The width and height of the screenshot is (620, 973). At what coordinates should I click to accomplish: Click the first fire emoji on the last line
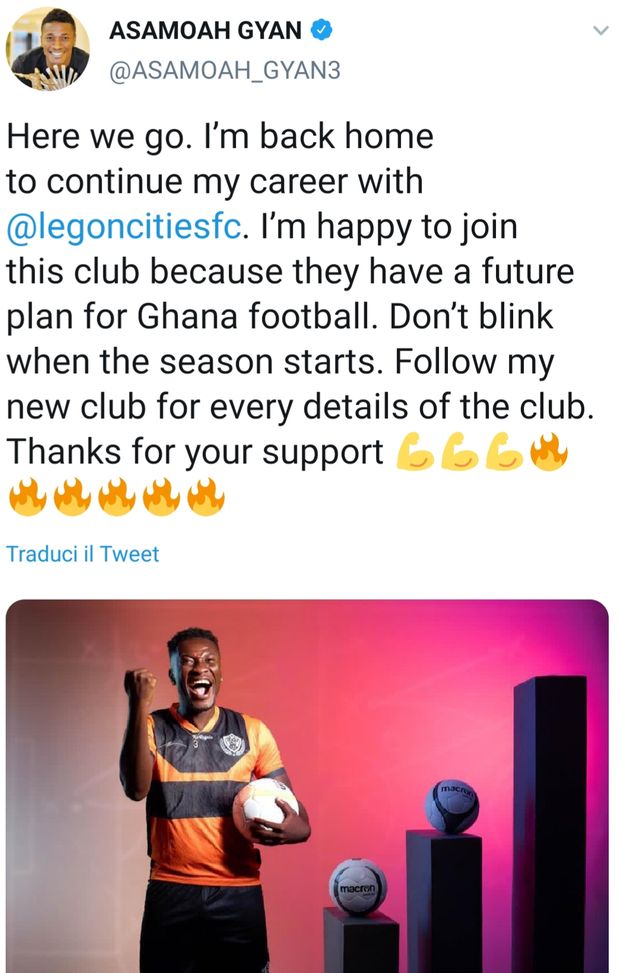pyautogui.click(x=27, y=497)
